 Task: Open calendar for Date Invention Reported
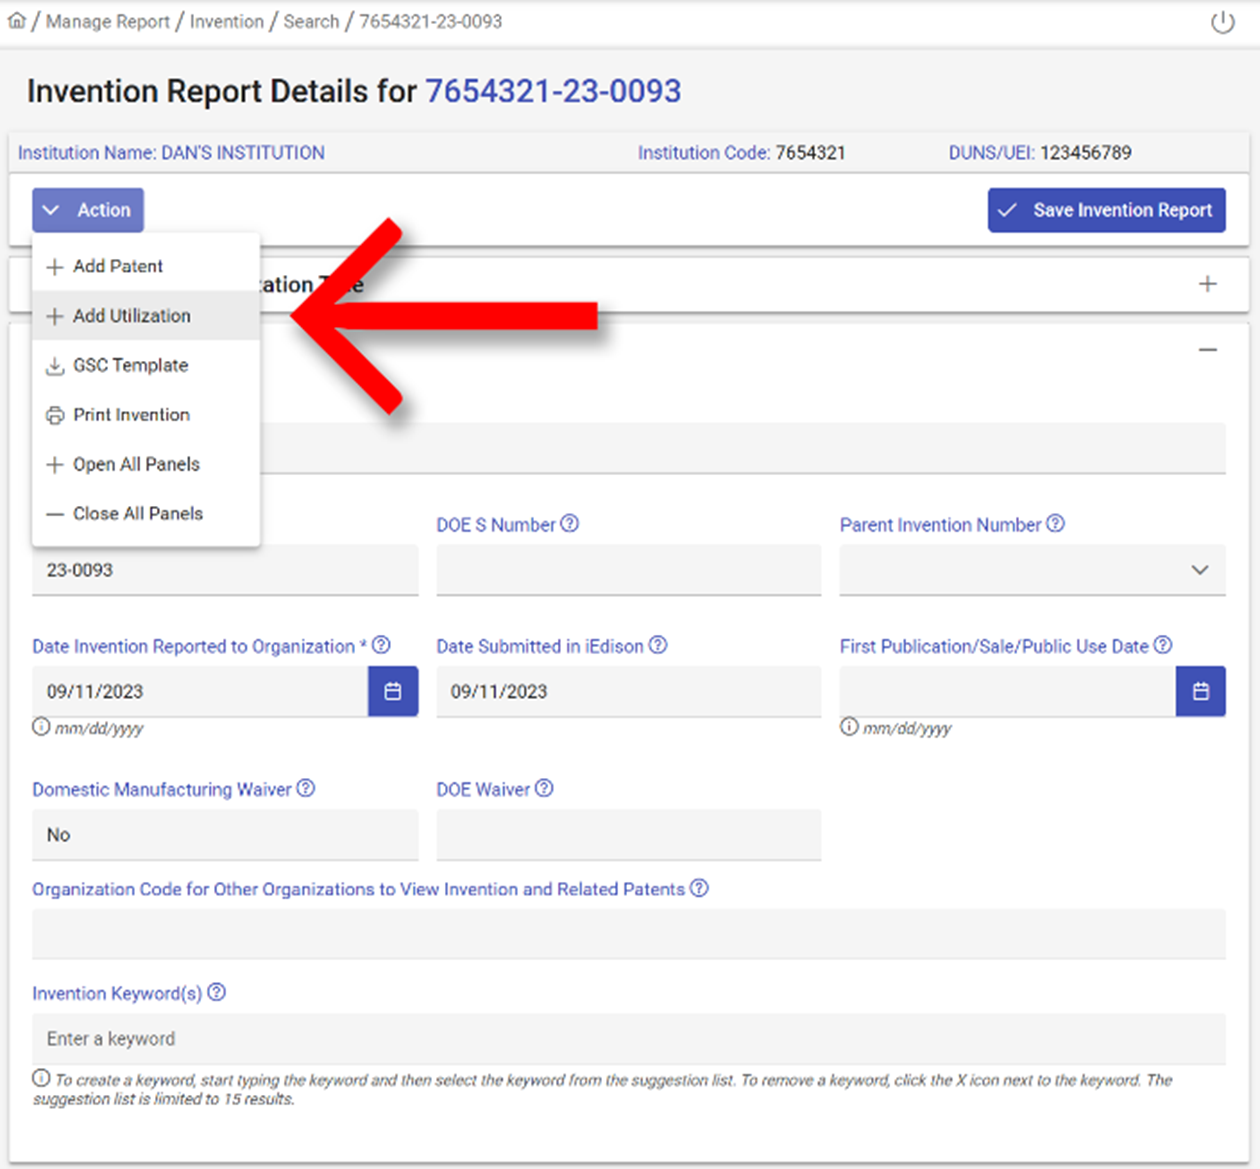tap(393, 691)
